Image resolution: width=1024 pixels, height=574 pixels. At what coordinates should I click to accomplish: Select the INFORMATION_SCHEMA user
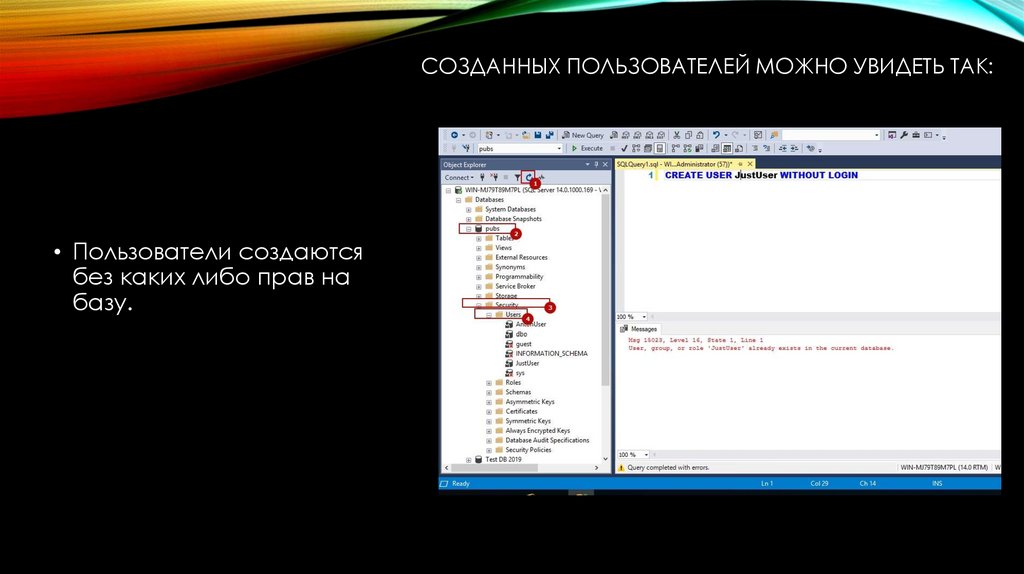[x=551, y=353]
